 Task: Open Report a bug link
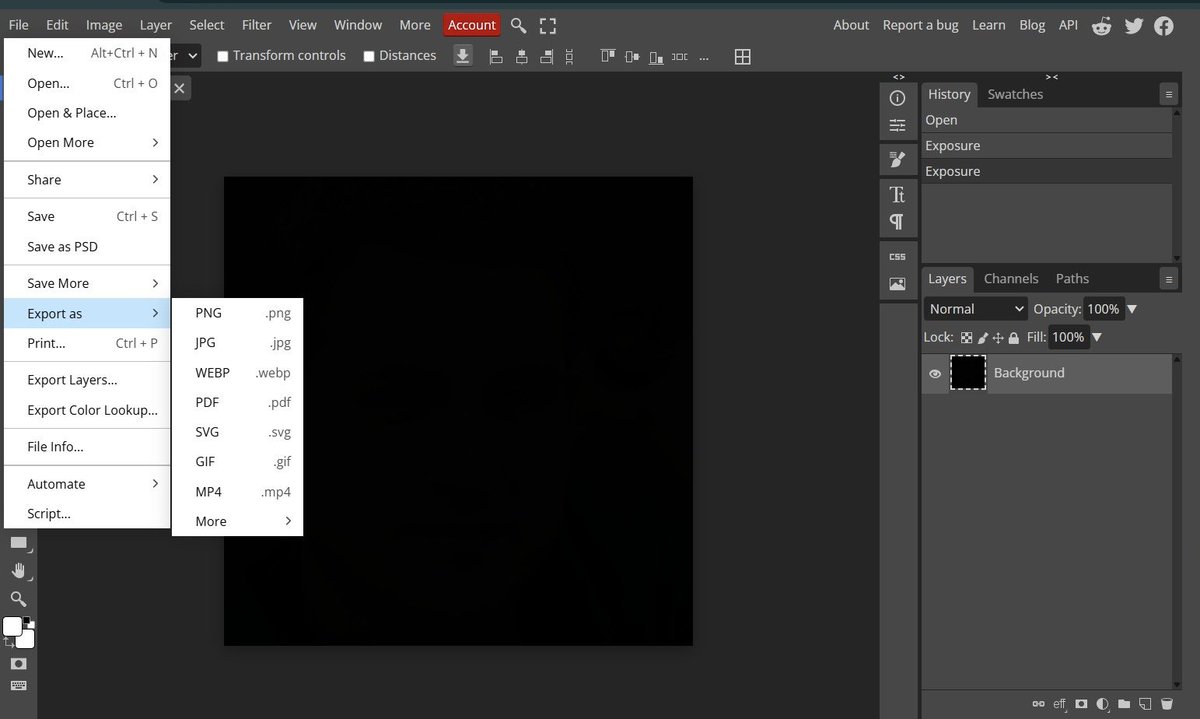click(x=920, y=25)
